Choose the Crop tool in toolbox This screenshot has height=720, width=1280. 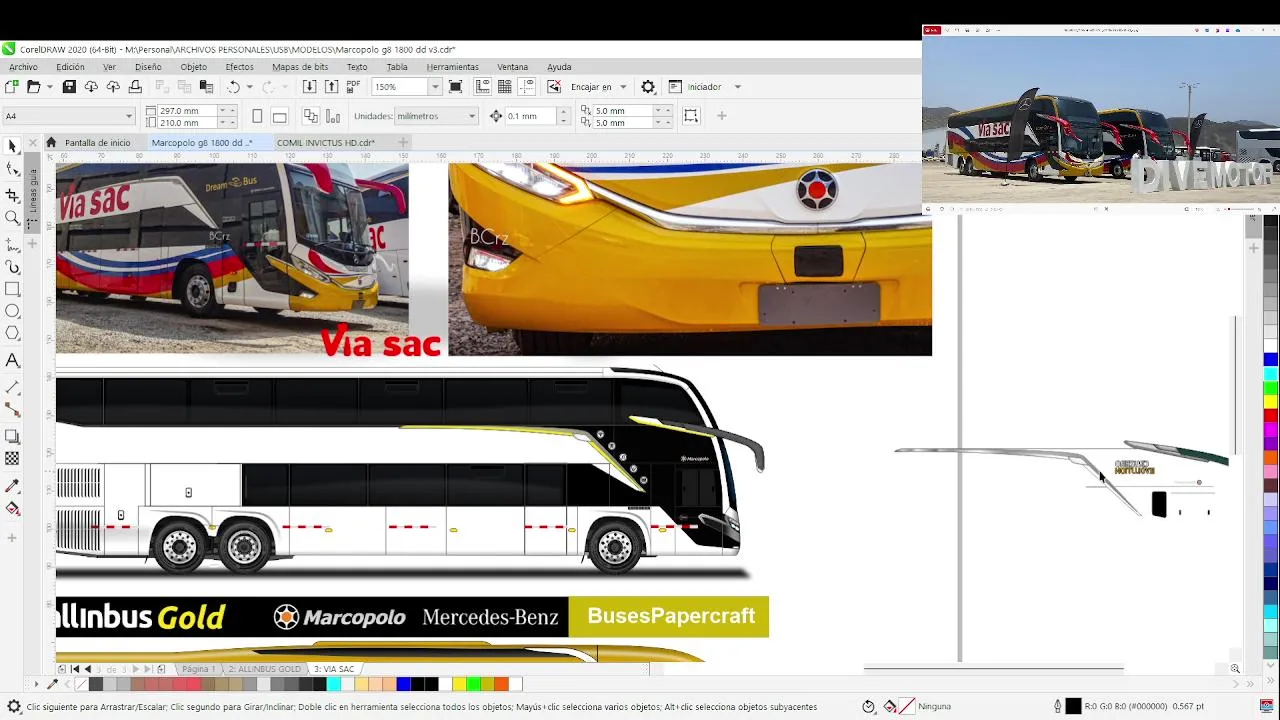(12, 195)
